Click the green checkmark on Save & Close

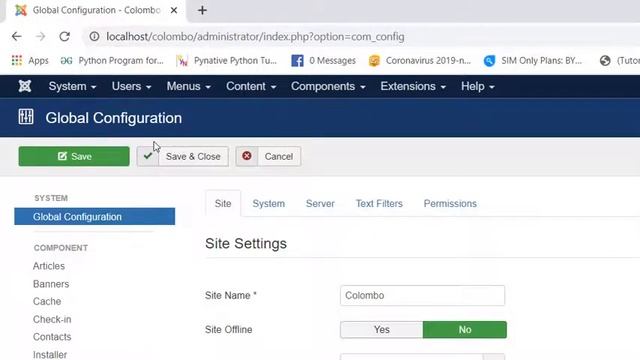tap(148, 156)
